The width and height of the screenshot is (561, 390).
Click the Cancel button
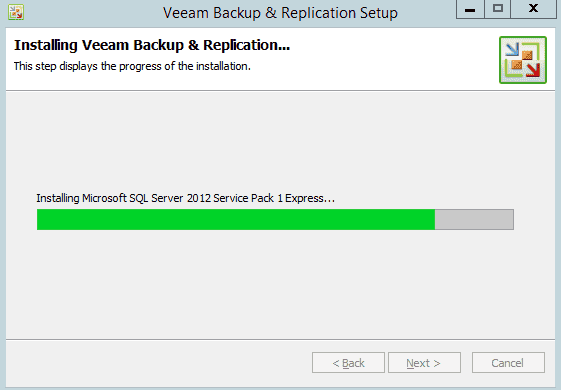(x=508, y=363)
